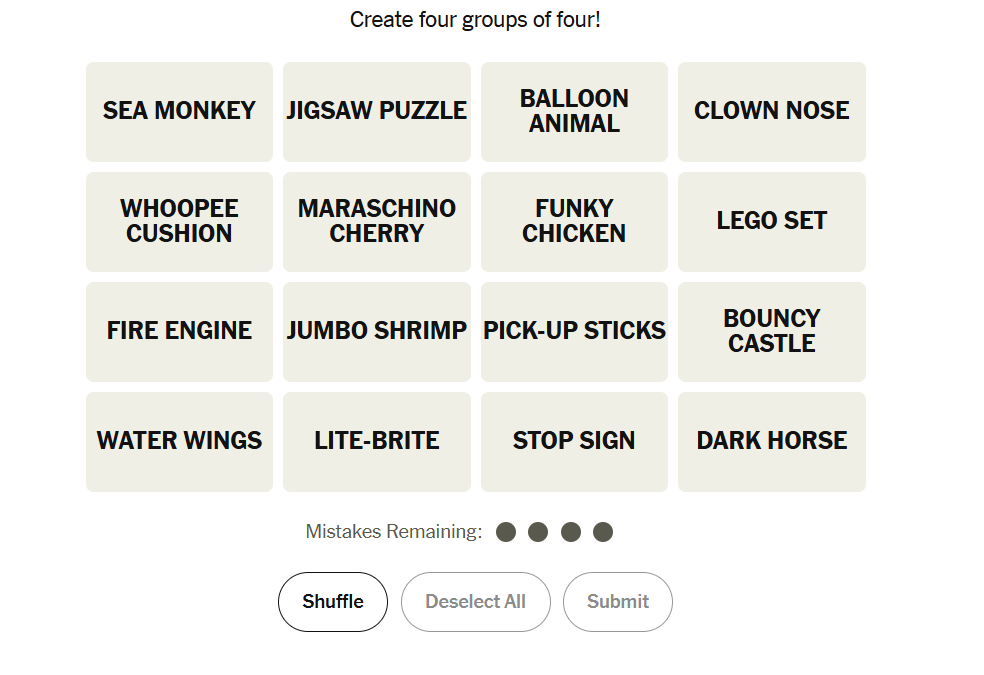Submit the selected group
The height and width of the screenshot is (675, 984).
(x=617, y=601)
